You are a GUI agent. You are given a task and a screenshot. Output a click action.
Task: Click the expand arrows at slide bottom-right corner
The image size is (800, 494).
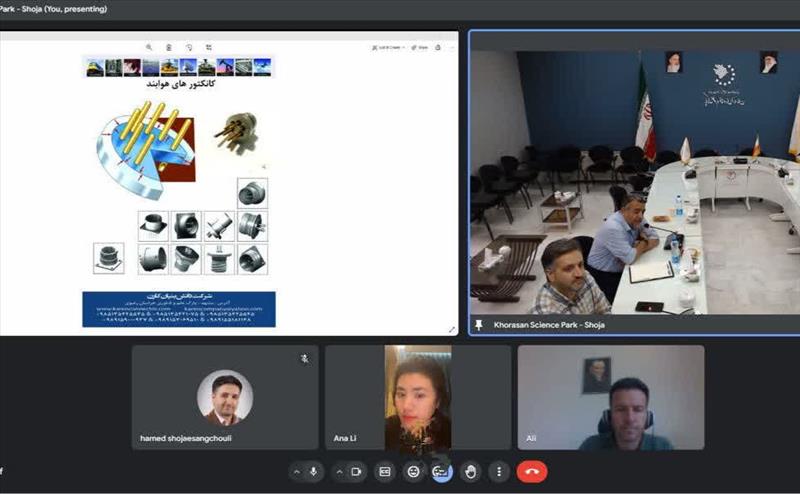tap(452, 329)
